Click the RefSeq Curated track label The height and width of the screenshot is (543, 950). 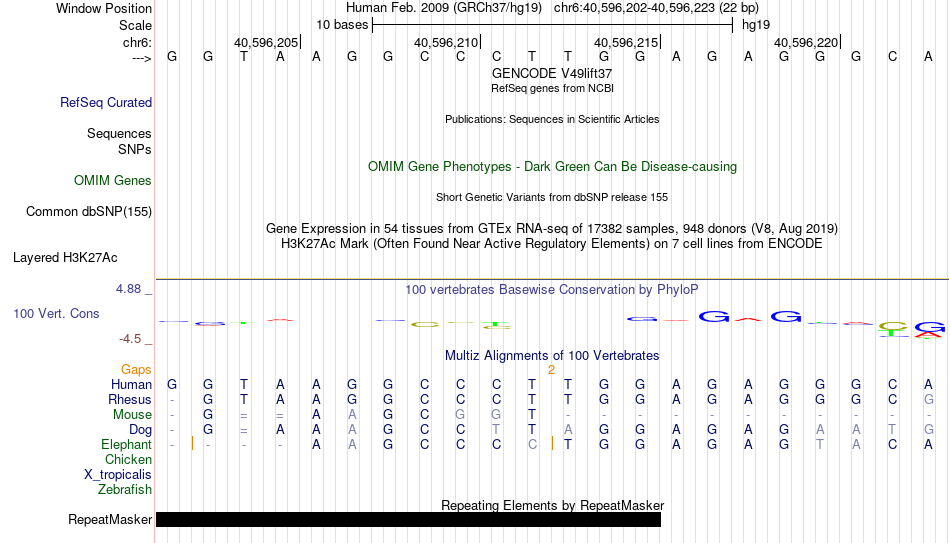point(106,102)
